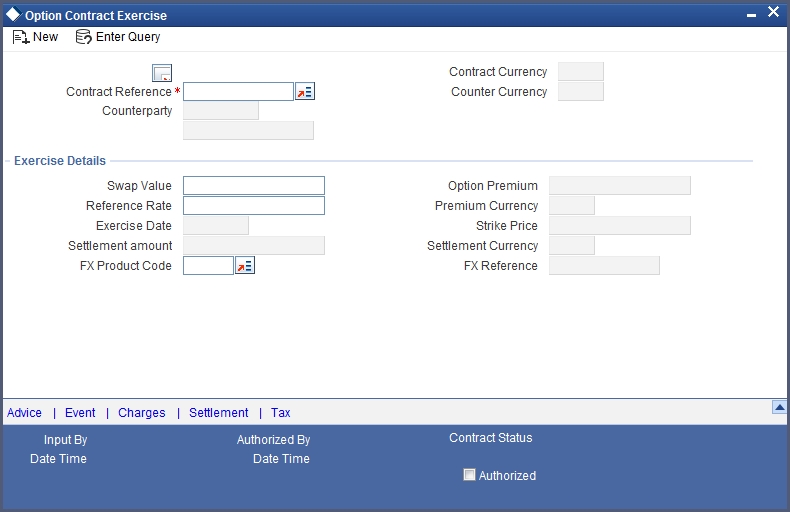
Task: Open the Event tab
Action: [80, 413]
